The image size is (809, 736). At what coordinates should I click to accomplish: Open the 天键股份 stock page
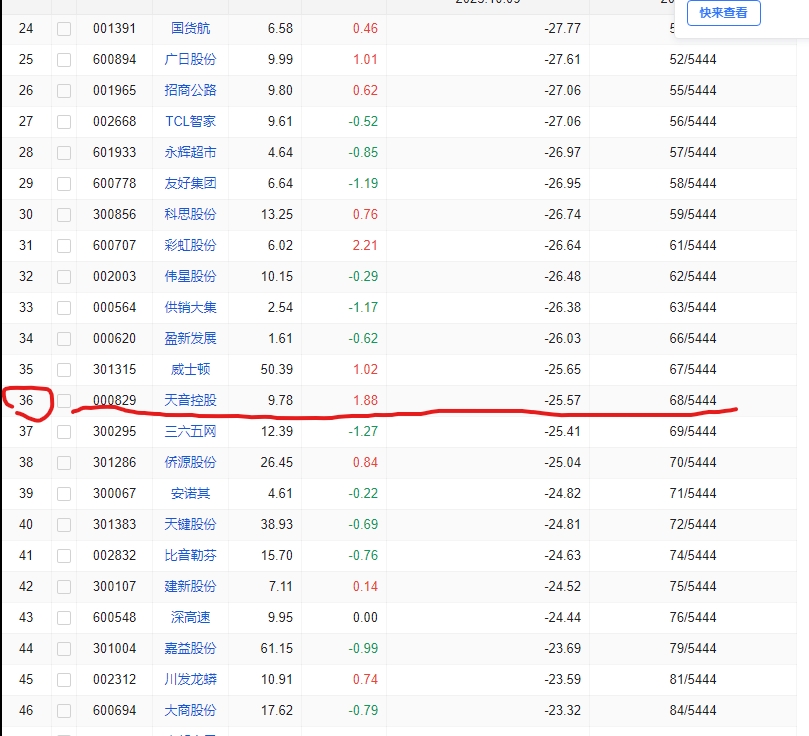tap(190, 525)
